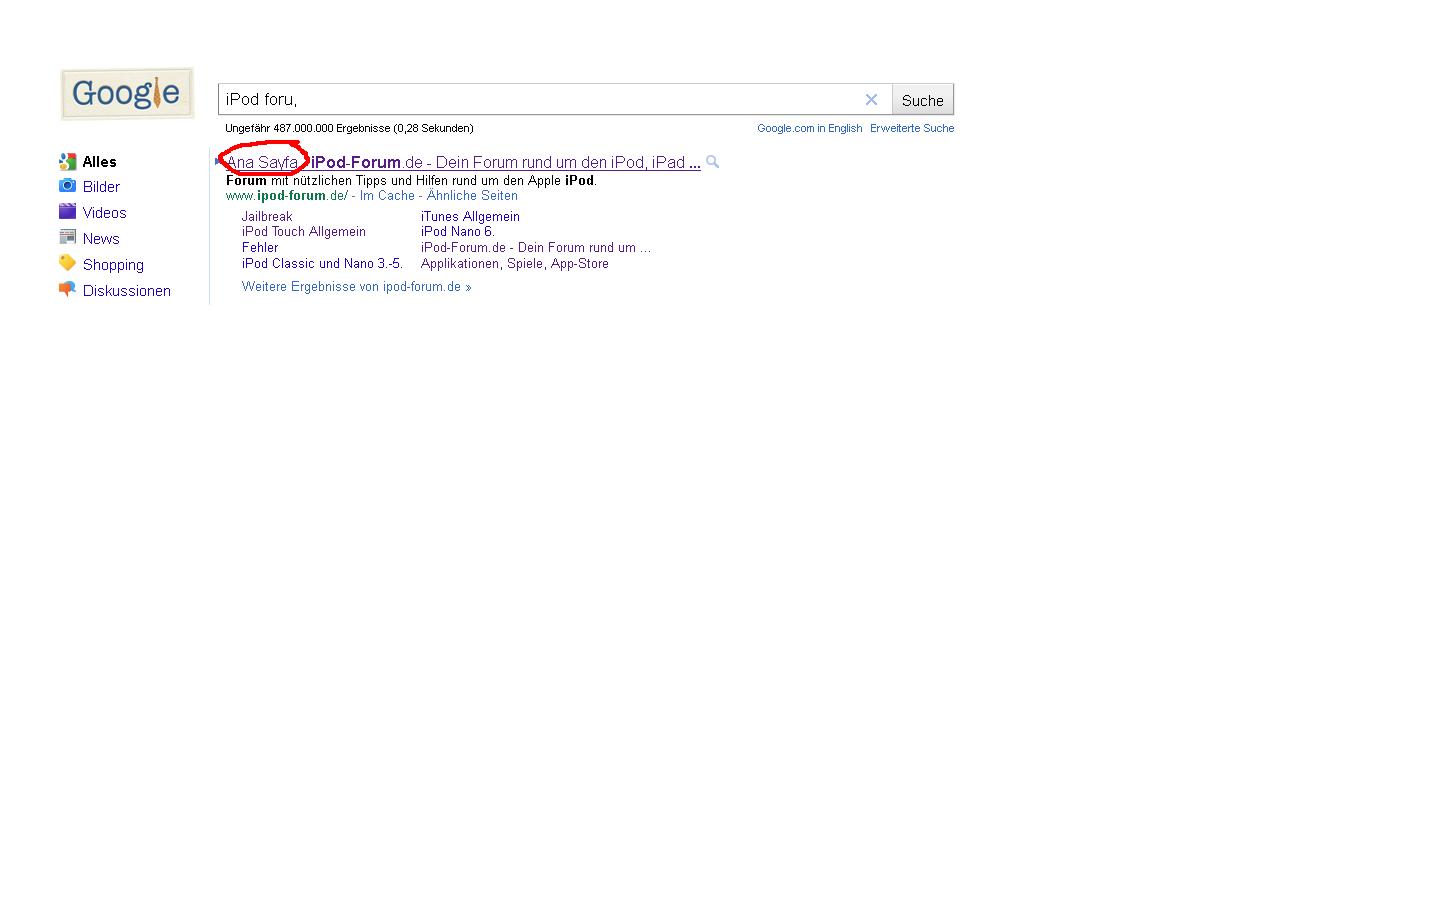Switch to Shopping search results
The width and height of the screenshot is (1440, 900).
tap(113, 265)
